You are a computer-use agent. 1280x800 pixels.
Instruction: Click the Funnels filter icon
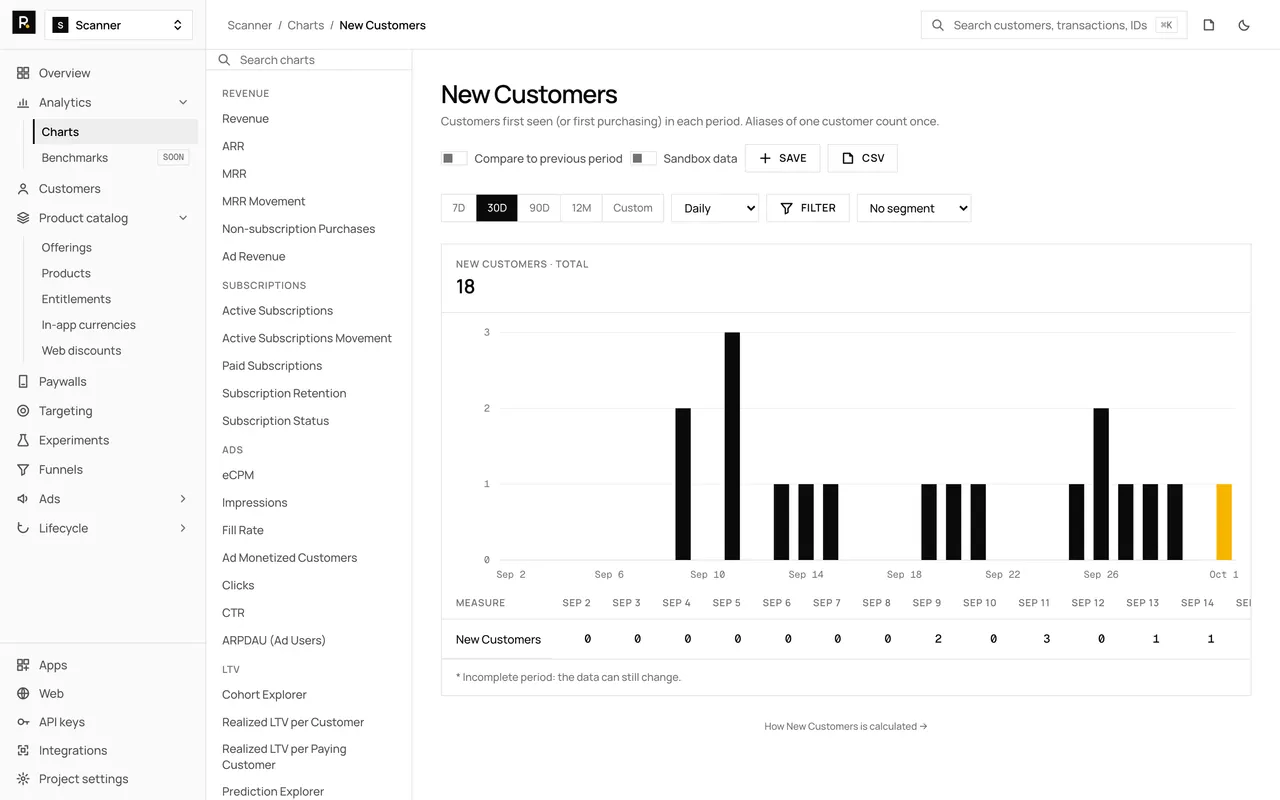(23, 470)
